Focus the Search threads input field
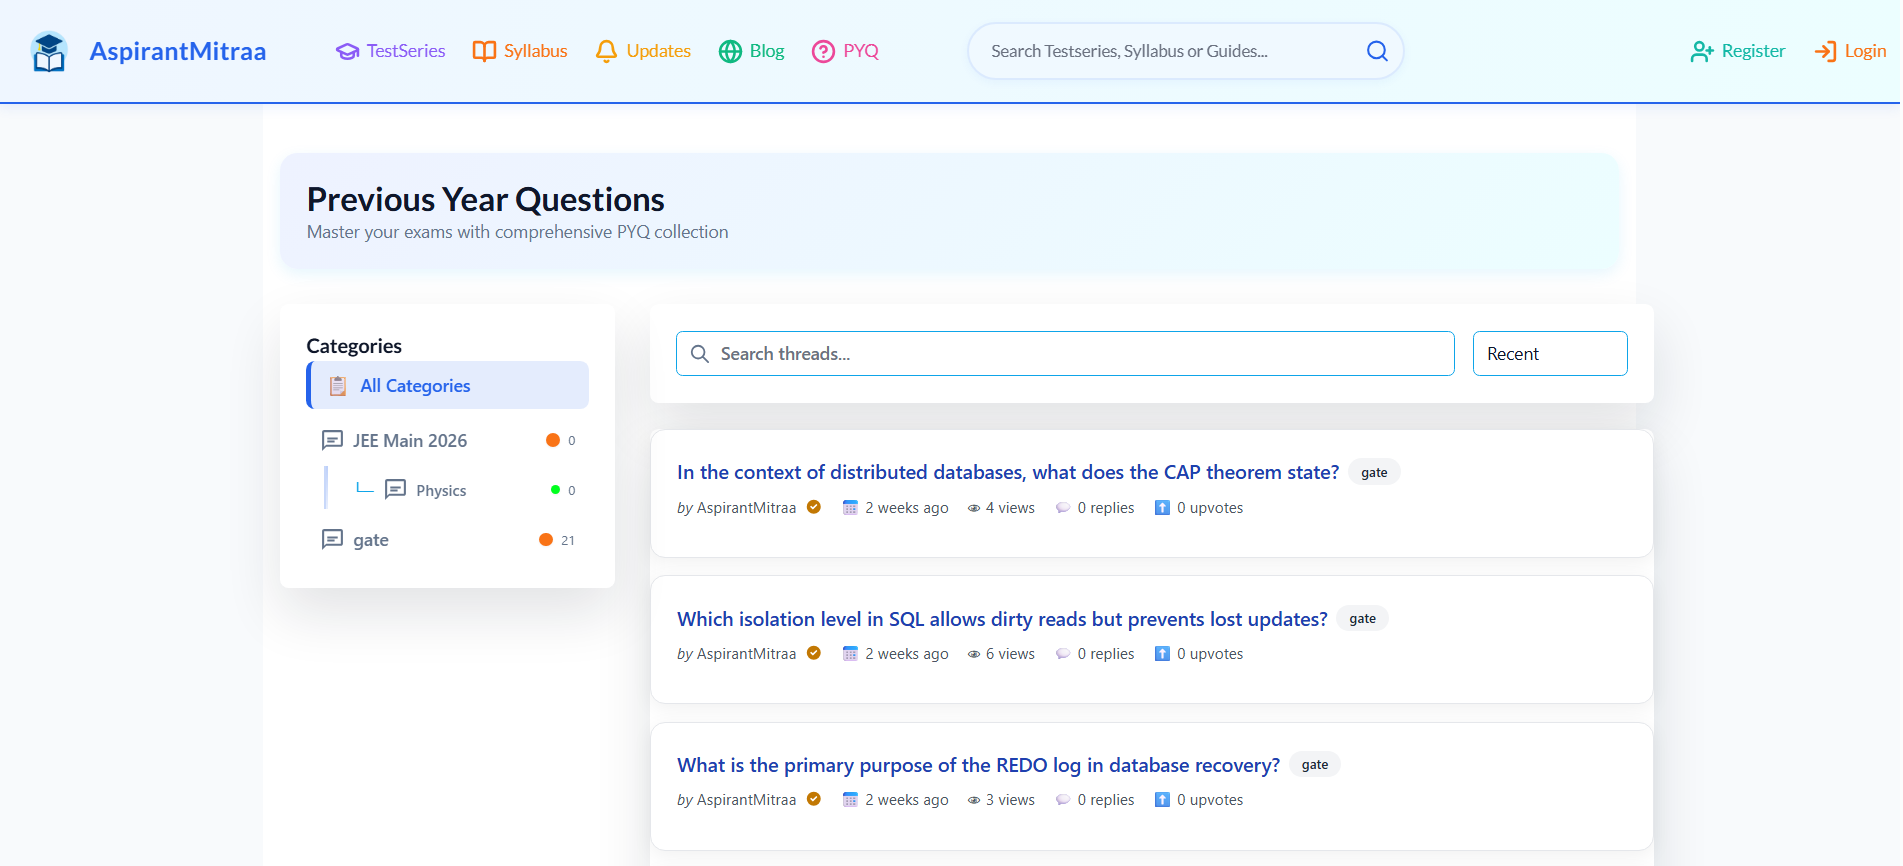The width and height of the screenshot is (1903, 866). [1065, 354]
